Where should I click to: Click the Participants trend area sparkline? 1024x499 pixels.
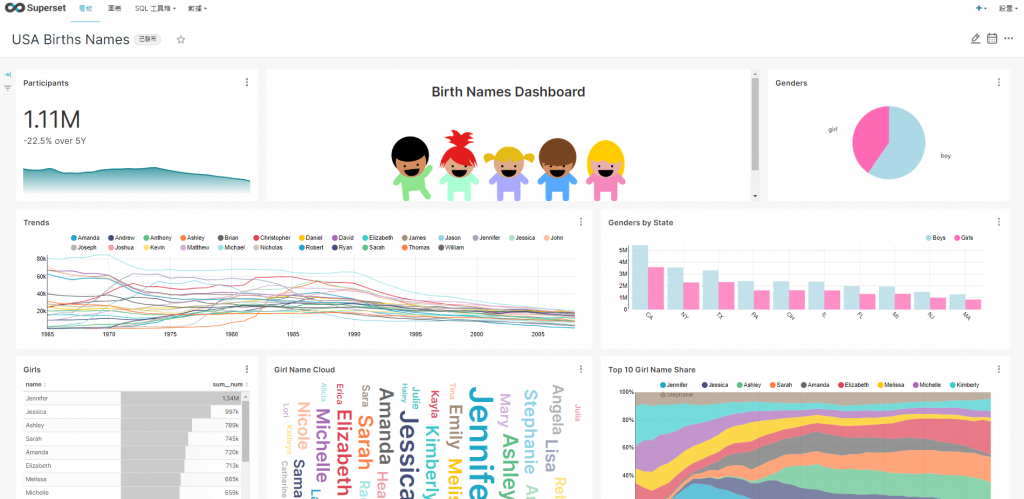pos(136,180)
